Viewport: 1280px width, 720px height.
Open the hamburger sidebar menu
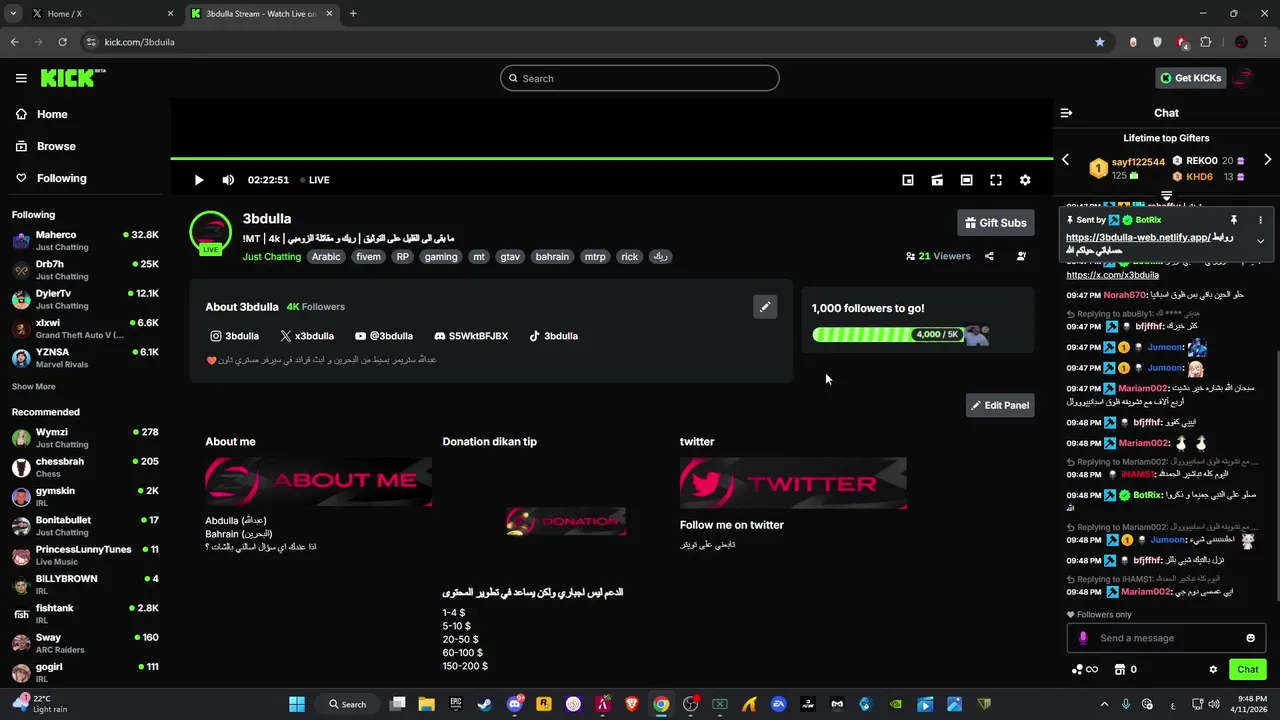(x=21, y=78)
